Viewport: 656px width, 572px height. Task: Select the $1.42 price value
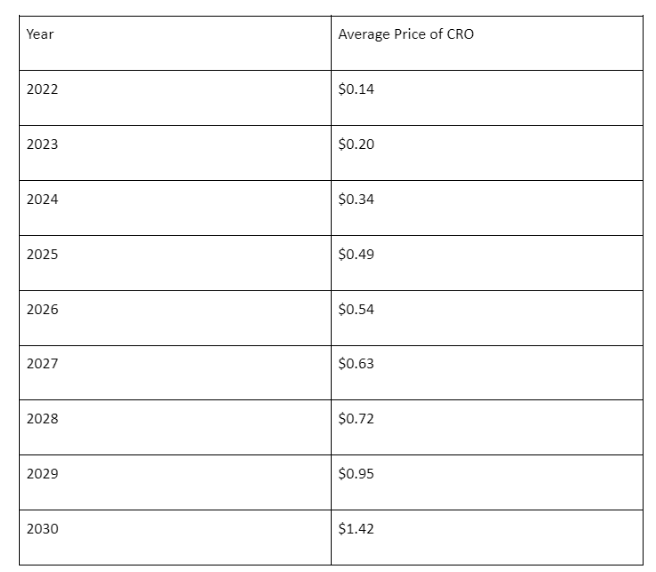pyautogui.click(x=356, y=528)
